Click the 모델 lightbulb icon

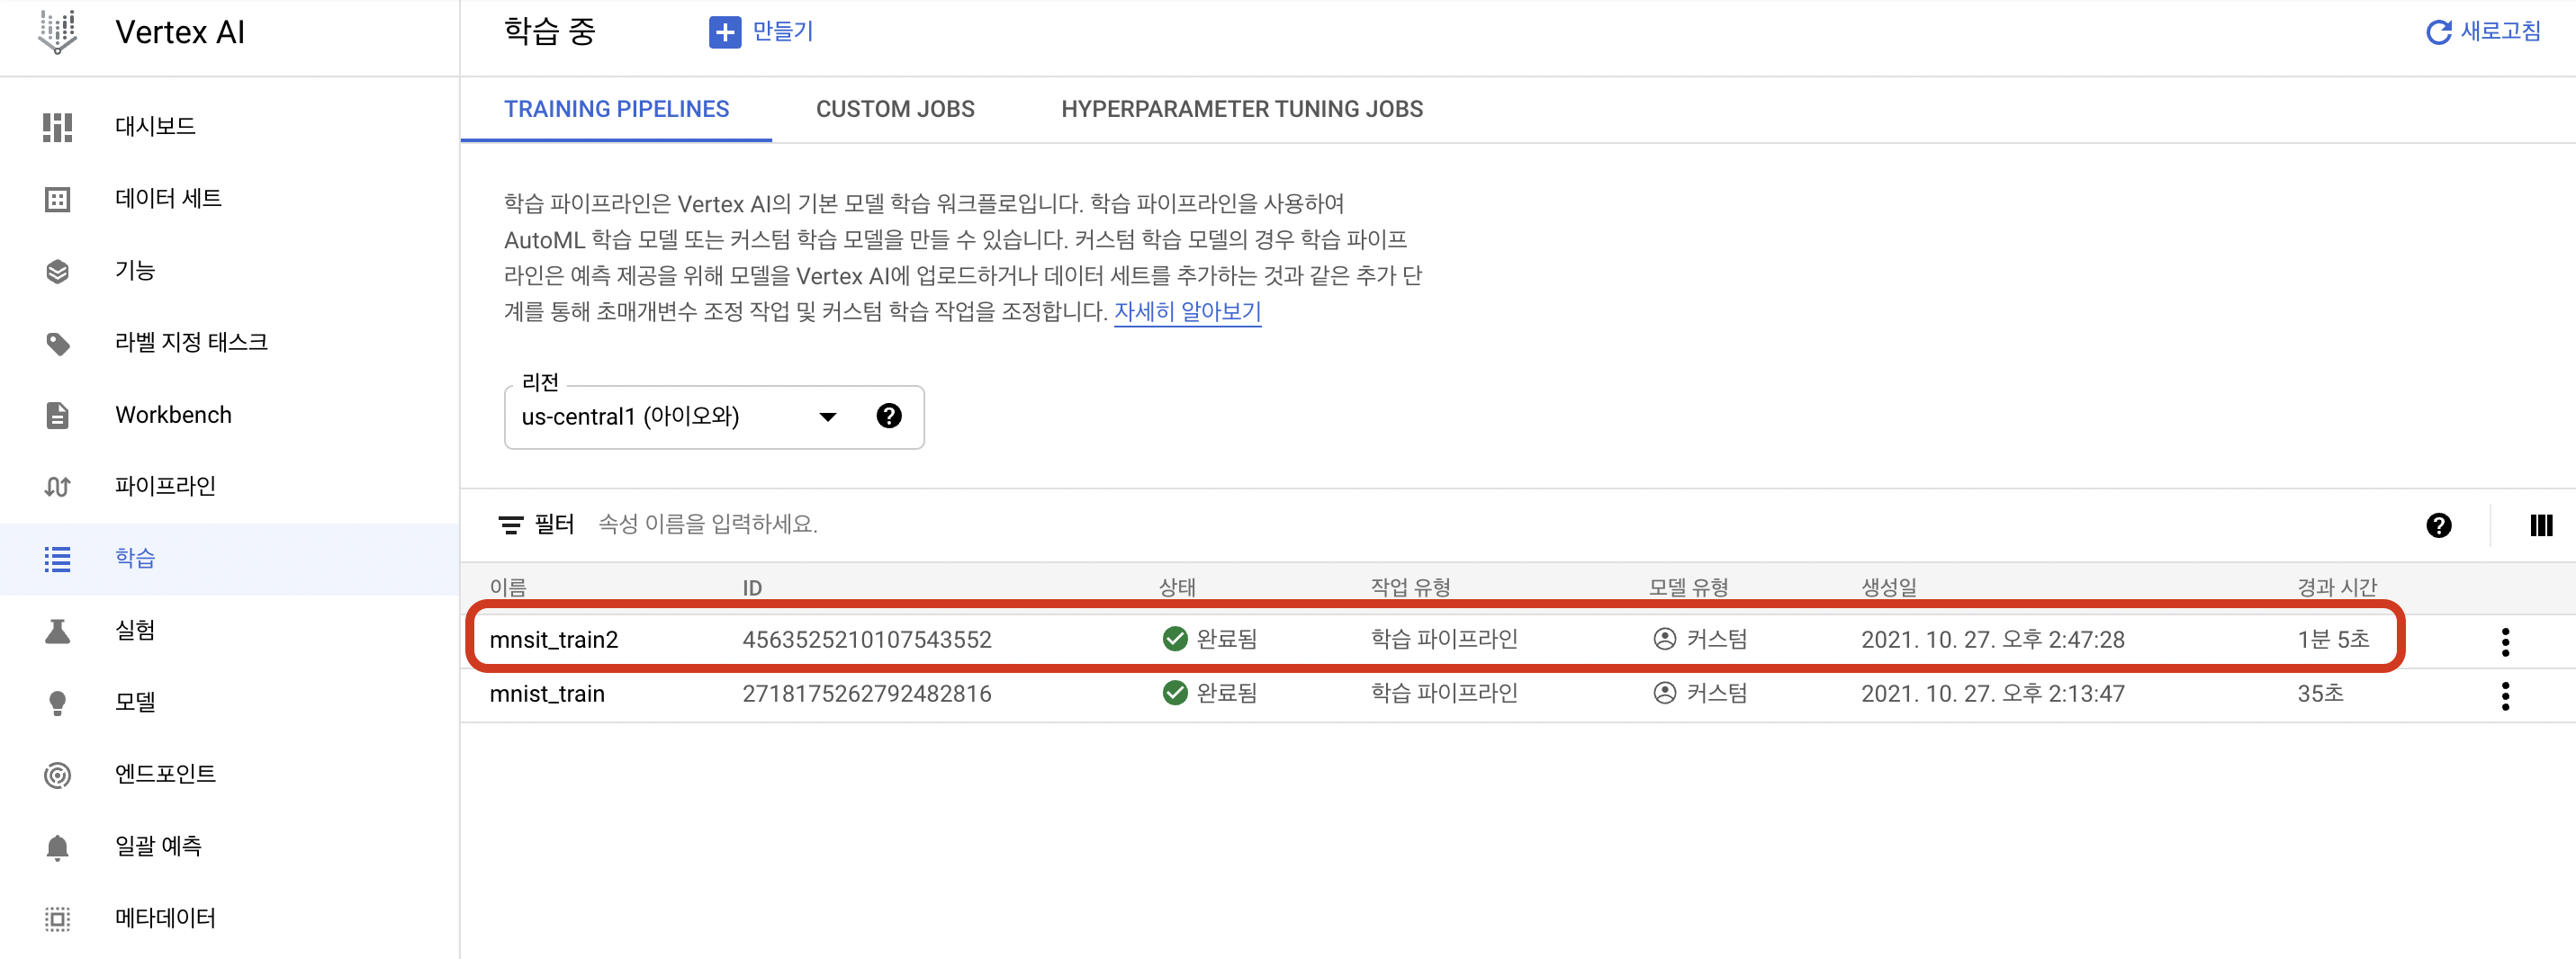(x=58, y=703)
